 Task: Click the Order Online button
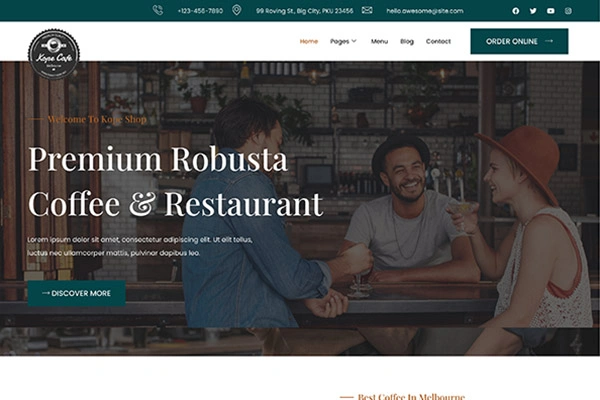click(519, 41)
